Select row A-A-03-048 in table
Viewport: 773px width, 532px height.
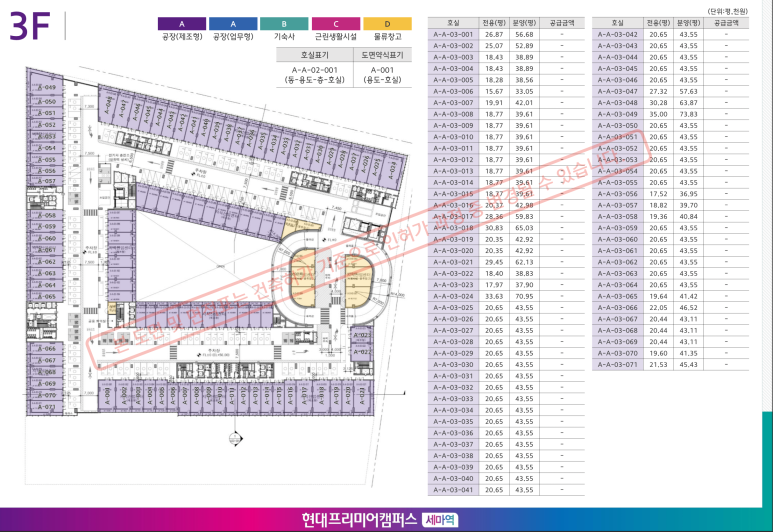670,103
